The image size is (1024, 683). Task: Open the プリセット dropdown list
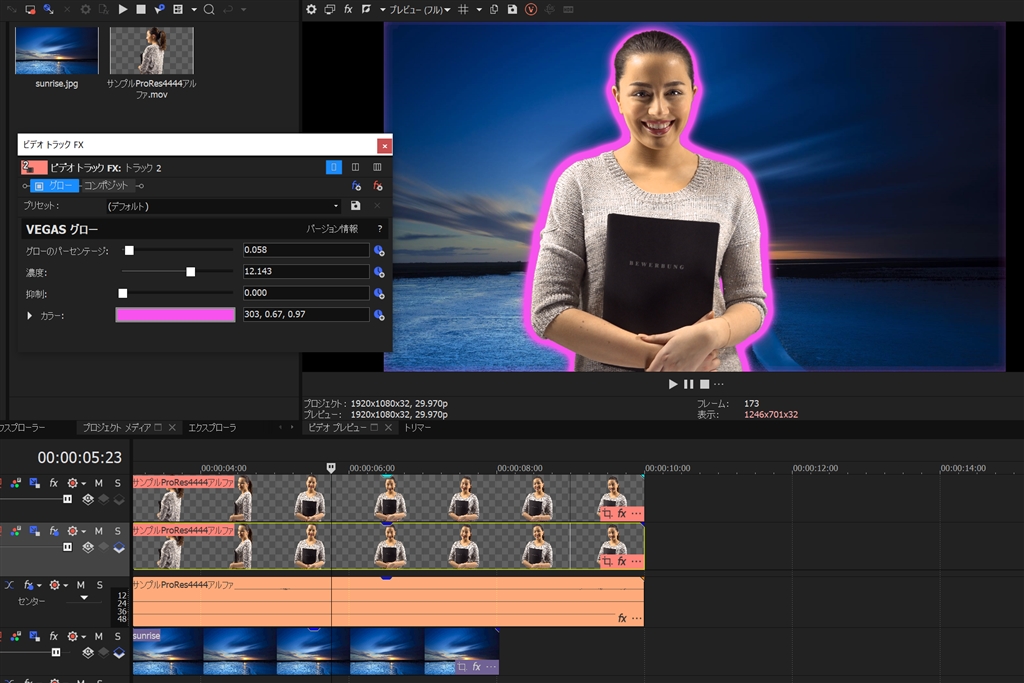335,206
